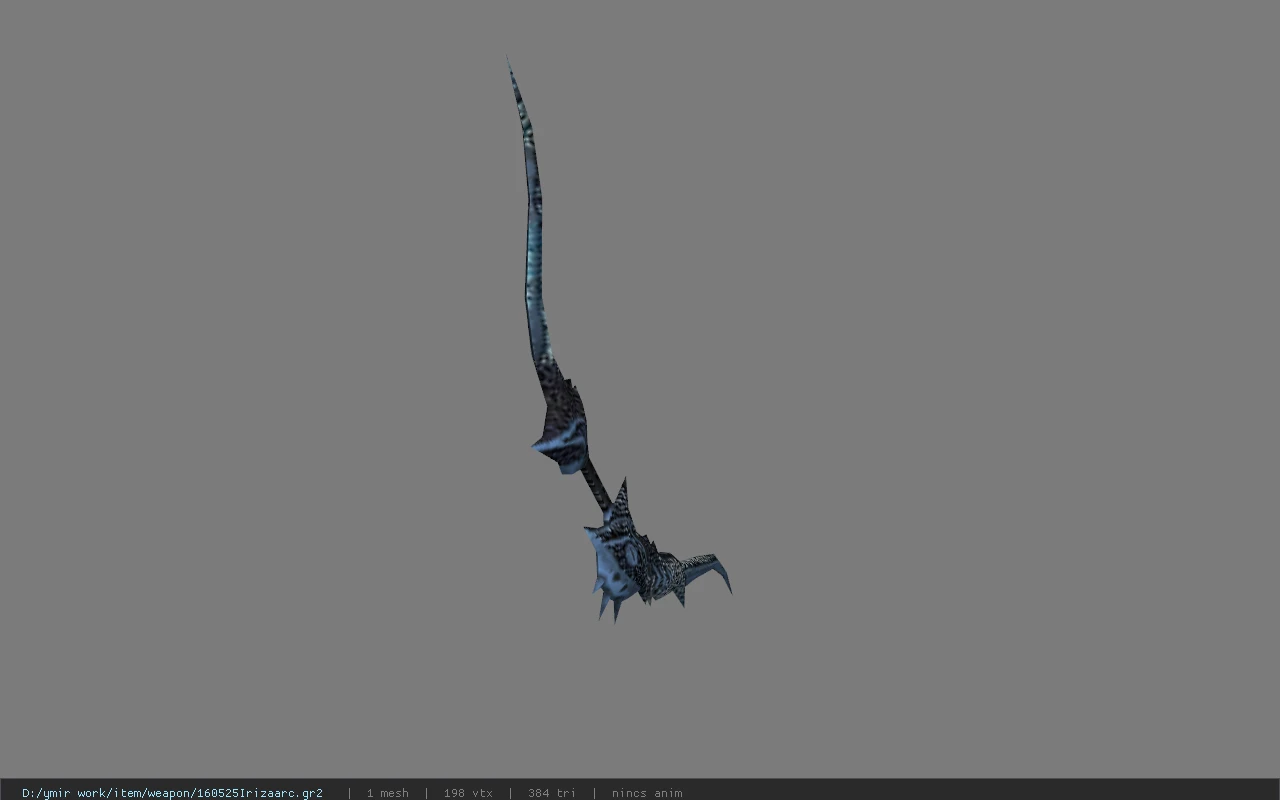The image size is (1280, 800).
Task: Click the empty gray viewport left of the blade
Action: (250, 300)
